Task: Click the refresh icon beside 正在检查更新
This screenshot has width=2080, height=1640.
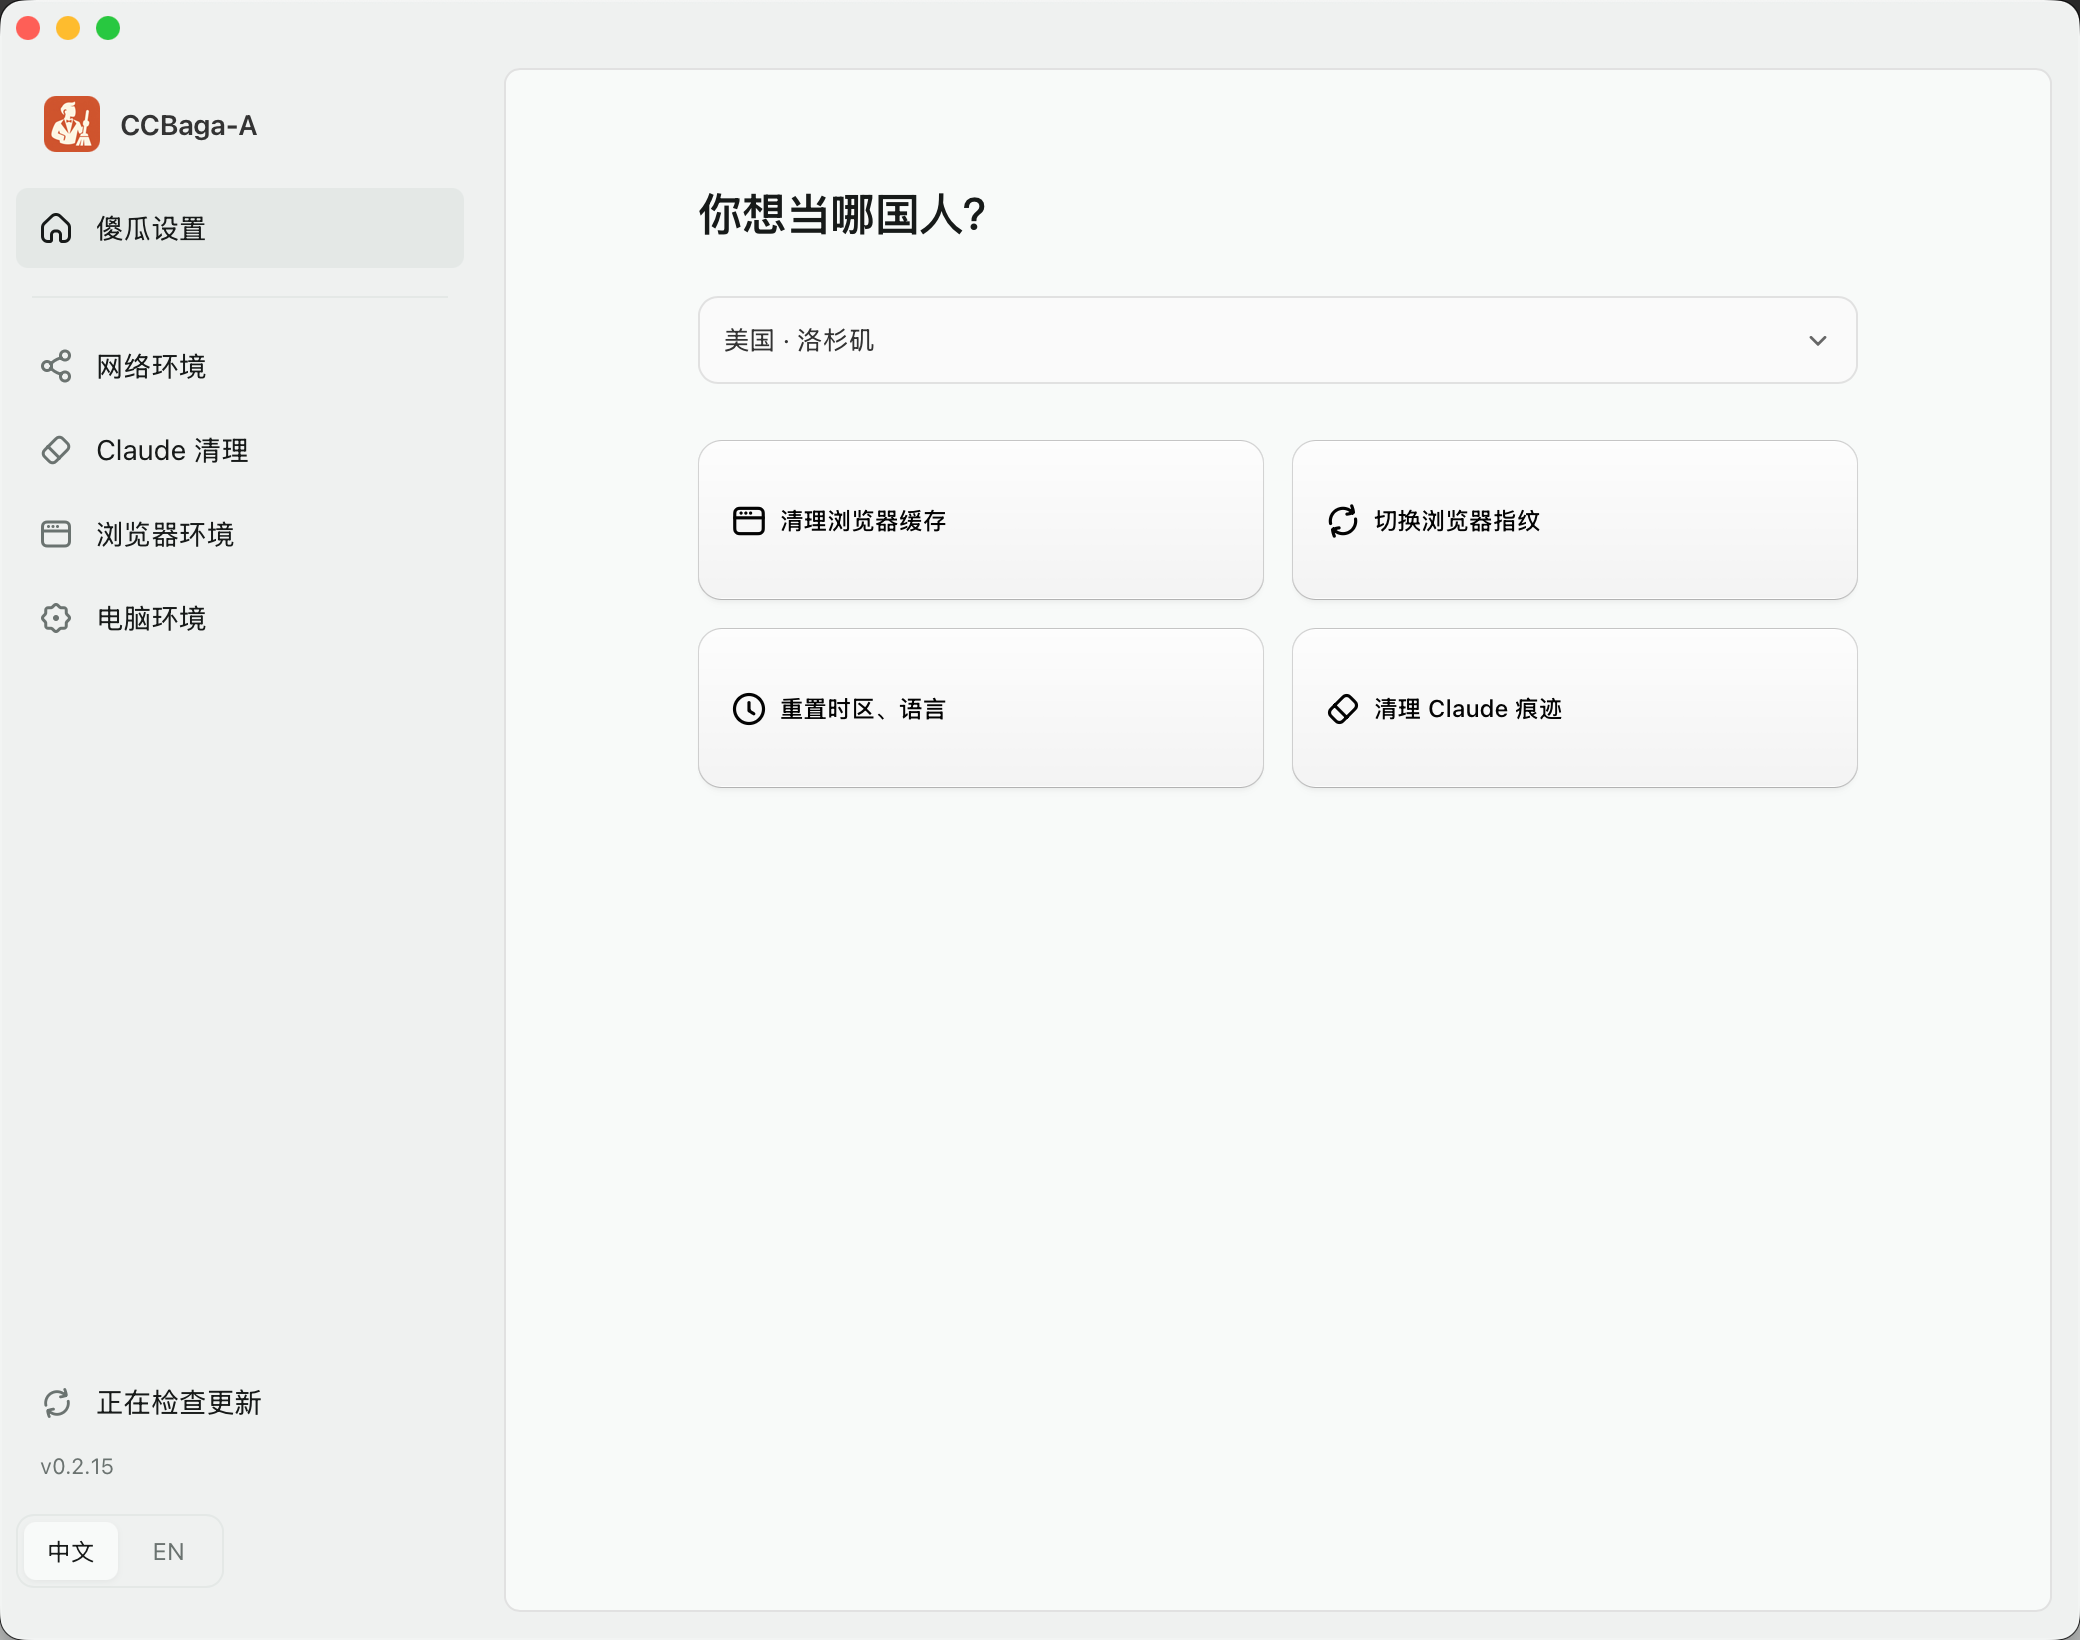Action: point(57,1403)
